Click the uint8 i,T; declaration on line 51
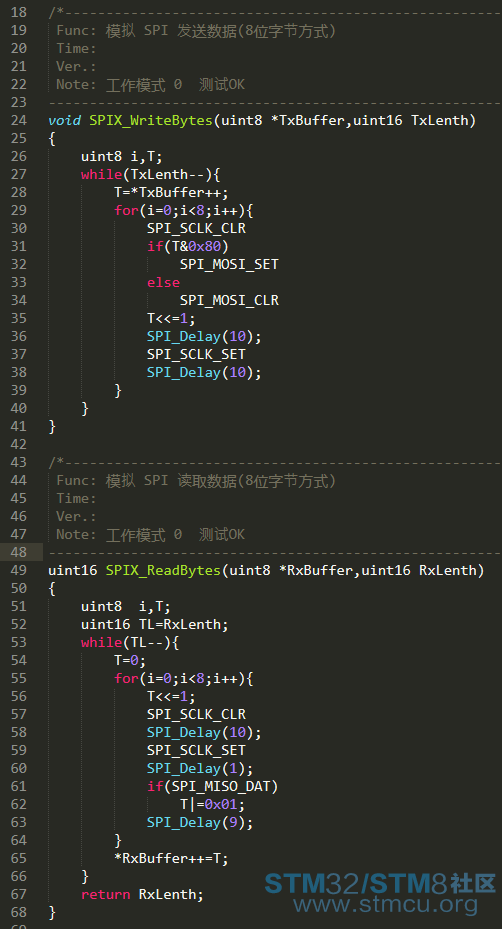 tap(126, 607)
